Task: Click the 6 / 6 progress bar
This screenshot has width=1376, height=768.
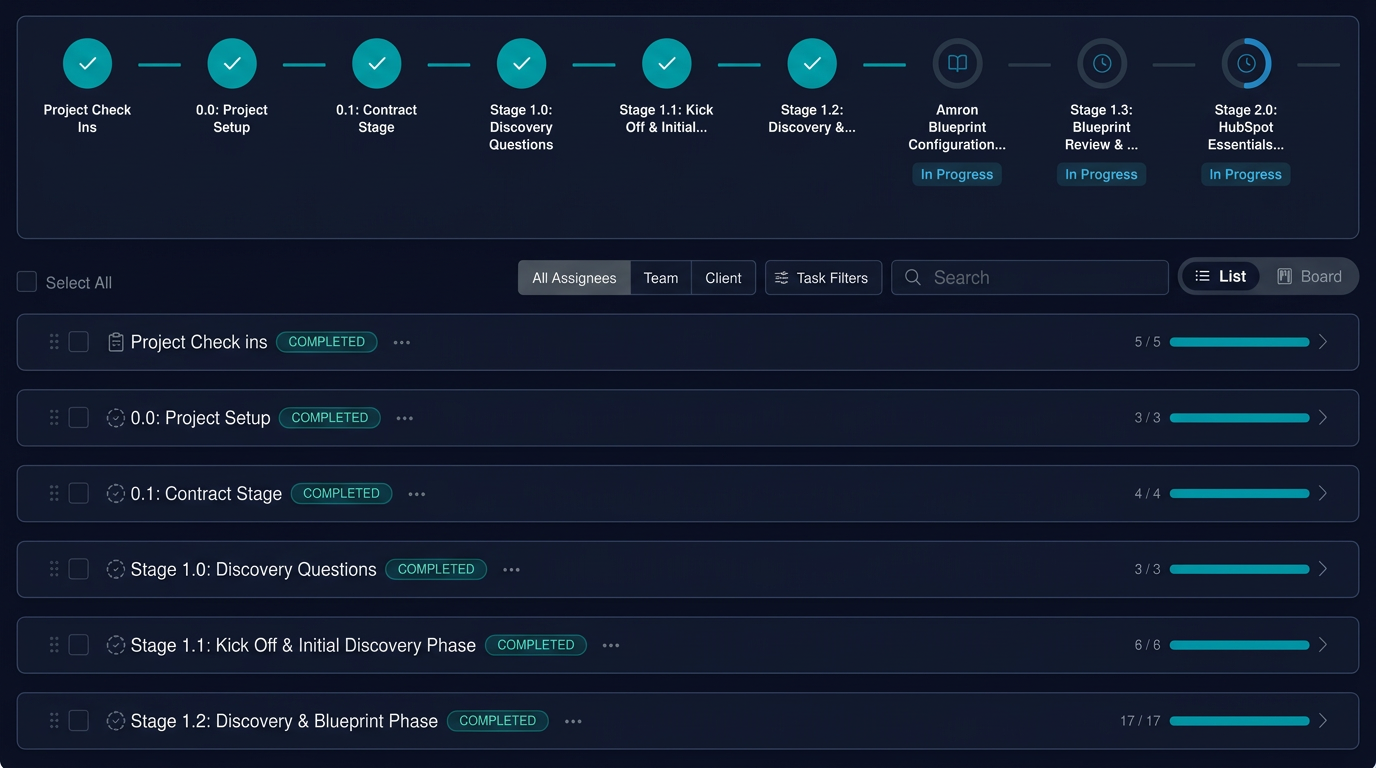Action: [x=1239, y=645]
